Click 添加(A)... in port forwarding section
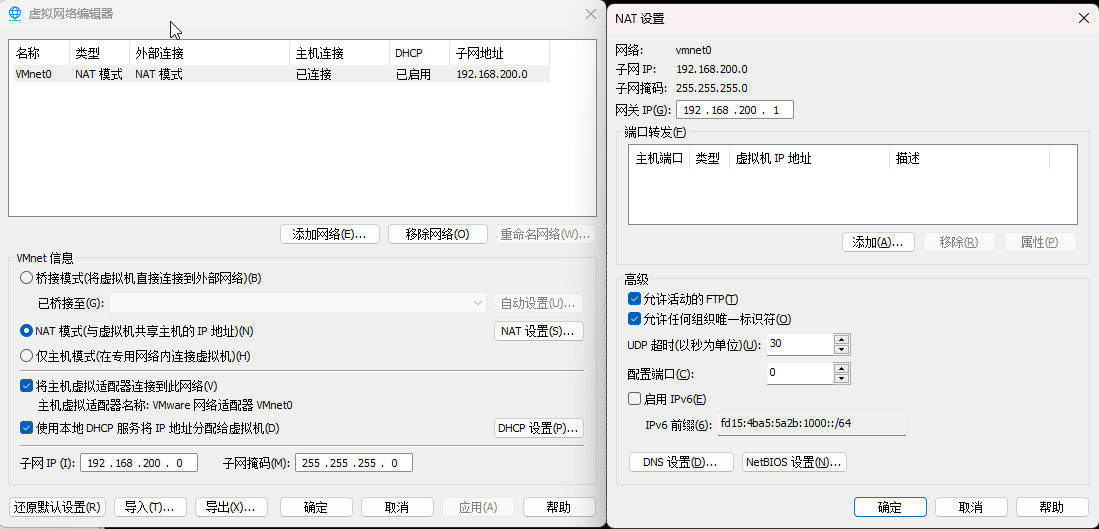This screenshot has height=529, width=1099. 878,242
